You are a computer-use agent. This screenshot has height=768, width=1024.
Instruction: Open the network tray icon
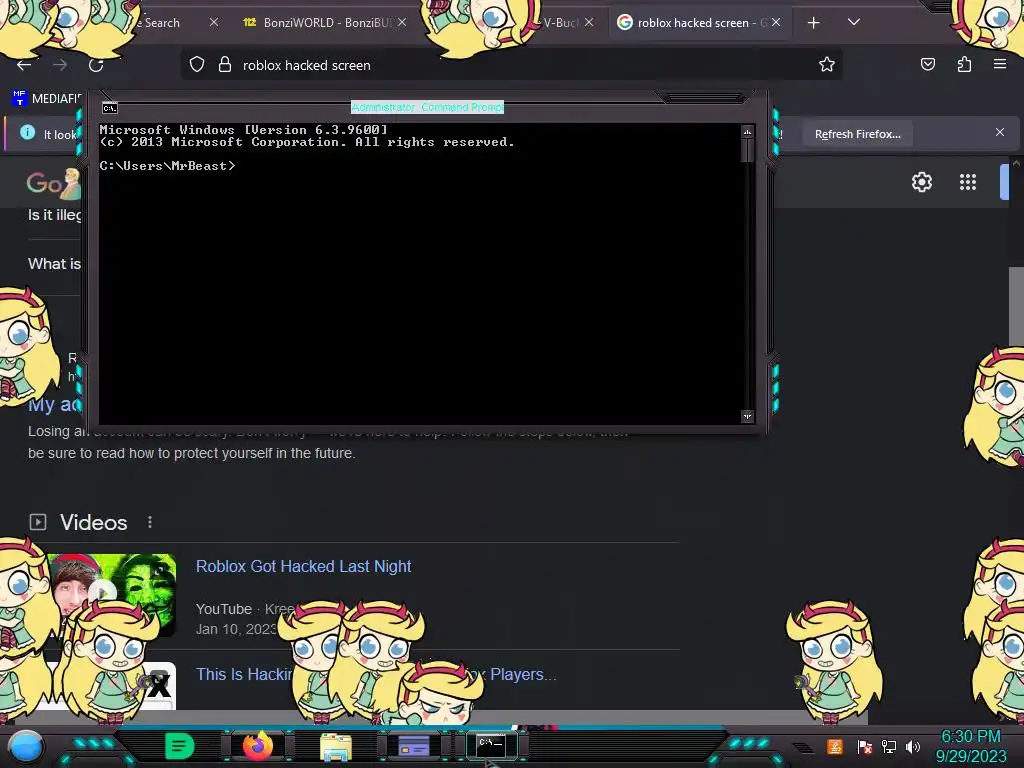(889, 746)
